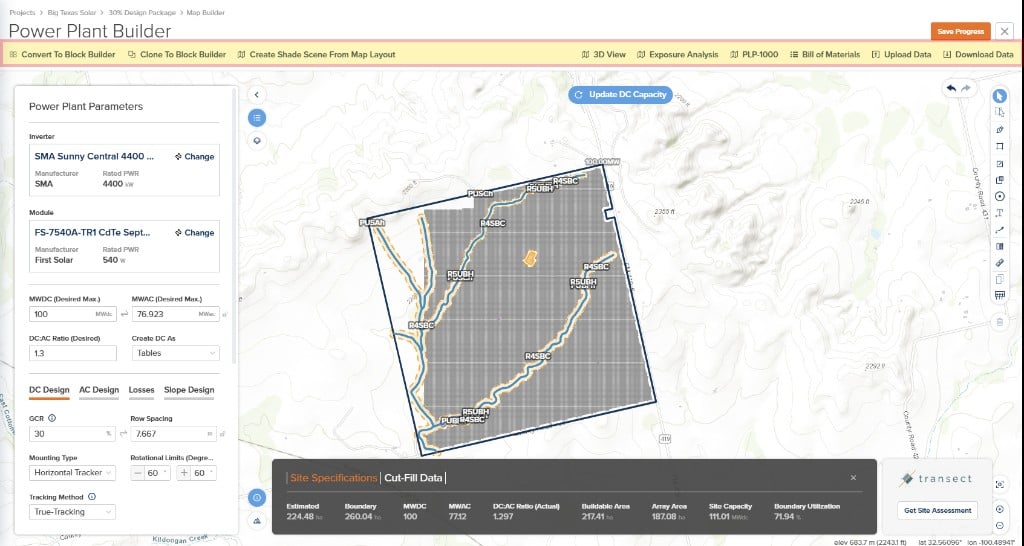The image size is (1024, 546).
Task: Open the map layers round button
Action: 257,140
